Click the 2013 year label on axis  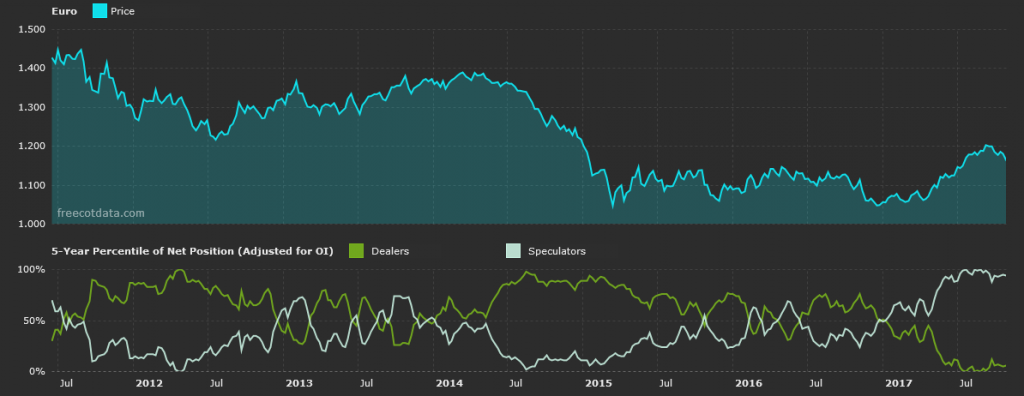tap(298, 384)
